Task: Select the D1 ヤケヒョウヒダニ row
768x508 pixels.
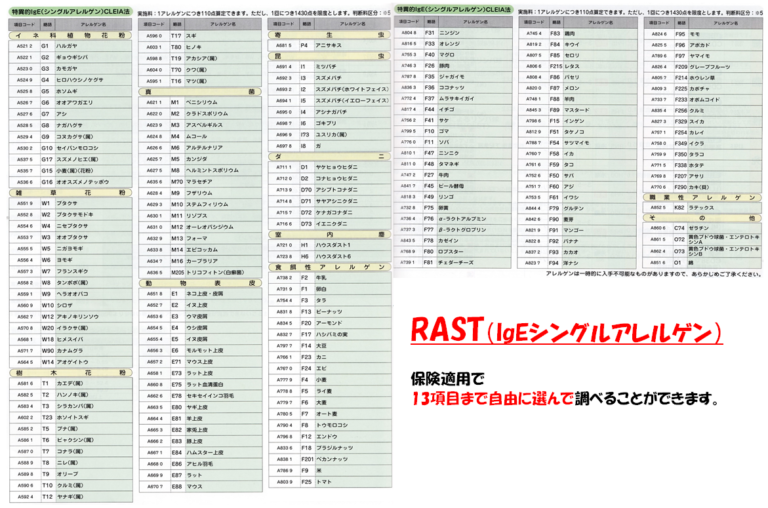Action: 330,167
